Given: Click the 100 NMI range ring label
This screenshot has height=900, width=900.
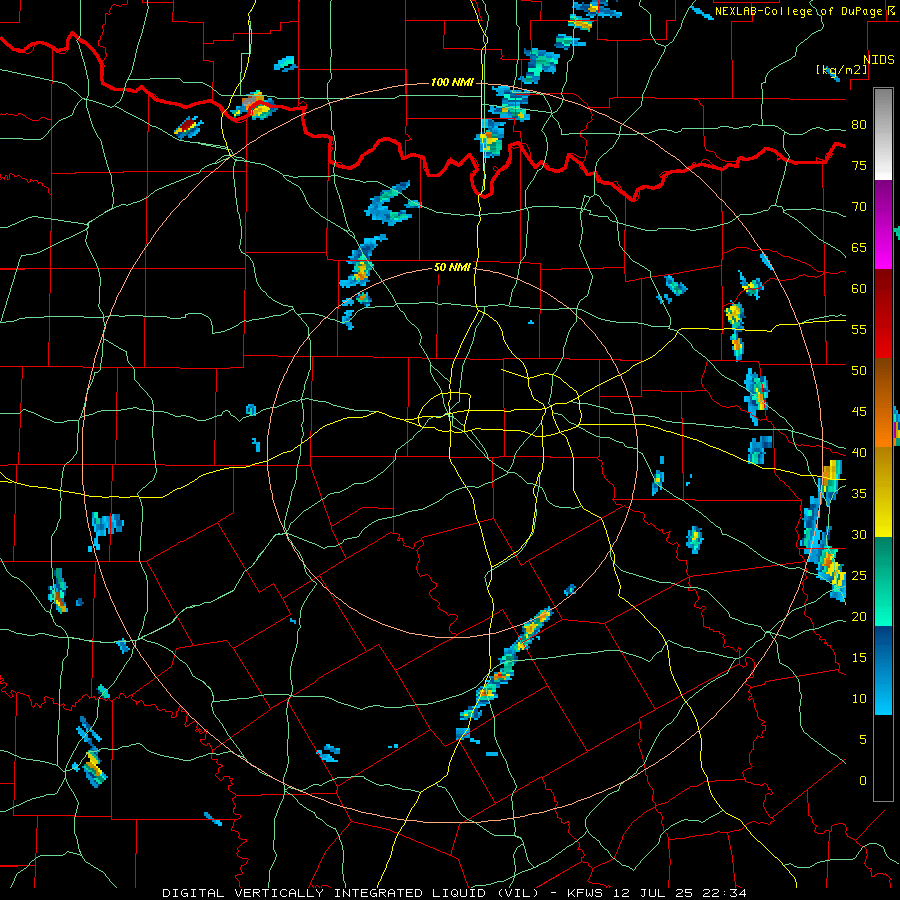Looking at the screenshot, I should 452,83.
